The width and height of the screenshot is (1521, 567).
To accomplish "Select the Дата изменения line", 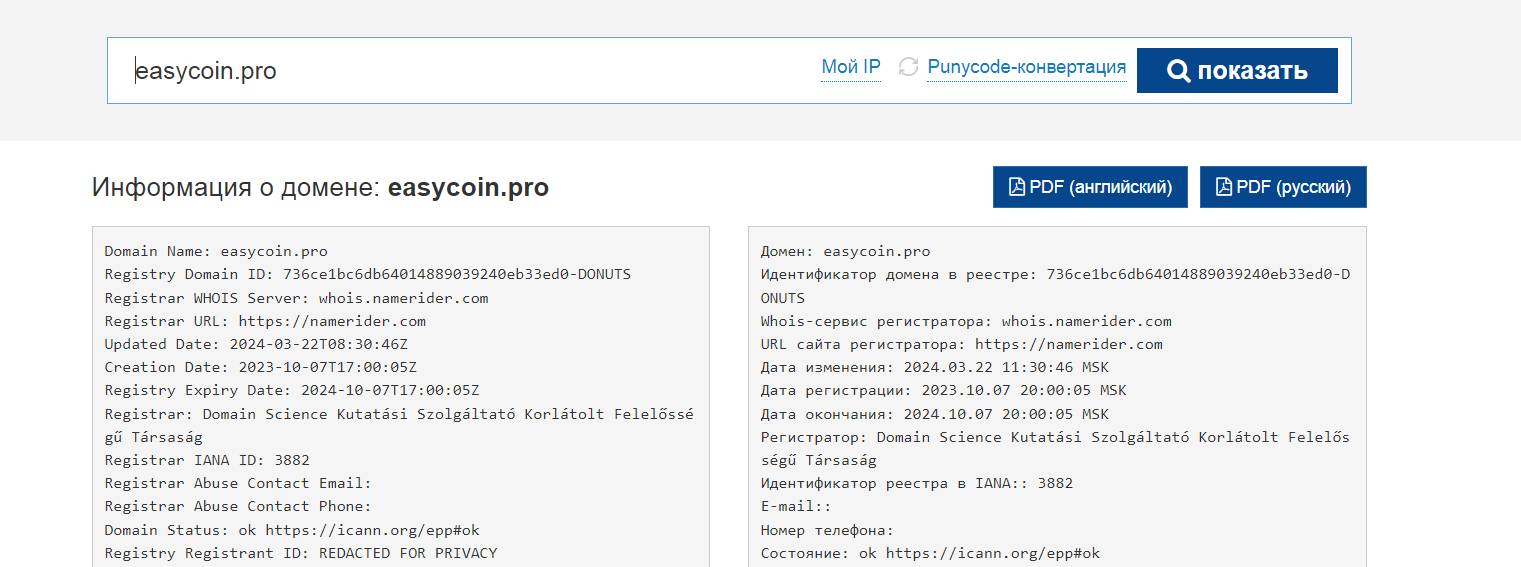I will tap(935, 367).
